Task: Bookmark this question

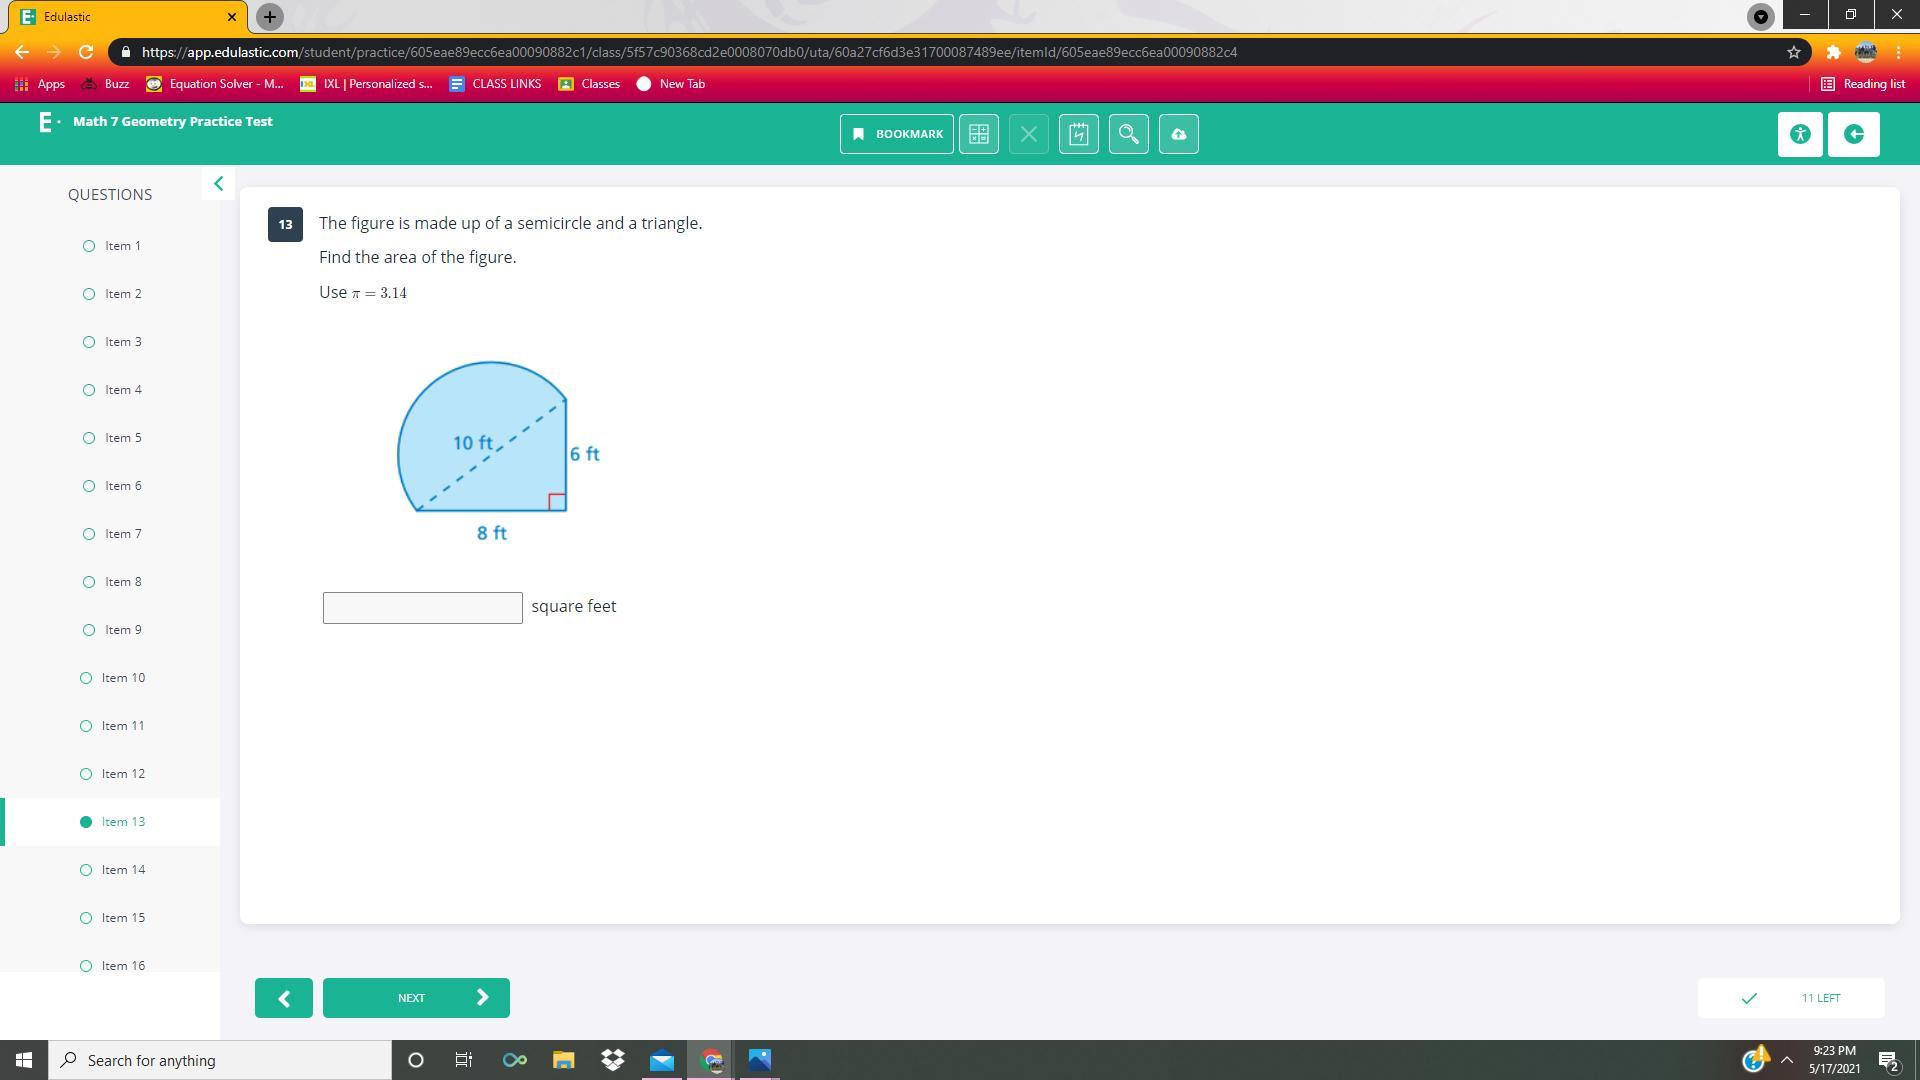Action: click(x=896, y=134)
